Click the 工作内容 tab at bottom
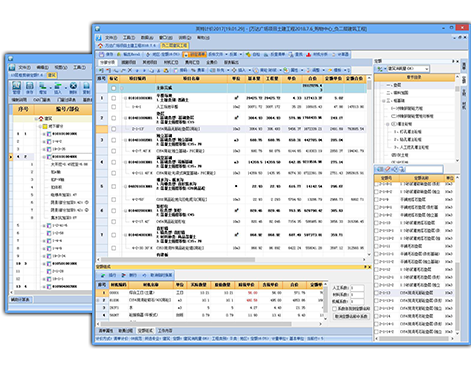The height and width of the screenshot is (371, 471). (165, 331)
